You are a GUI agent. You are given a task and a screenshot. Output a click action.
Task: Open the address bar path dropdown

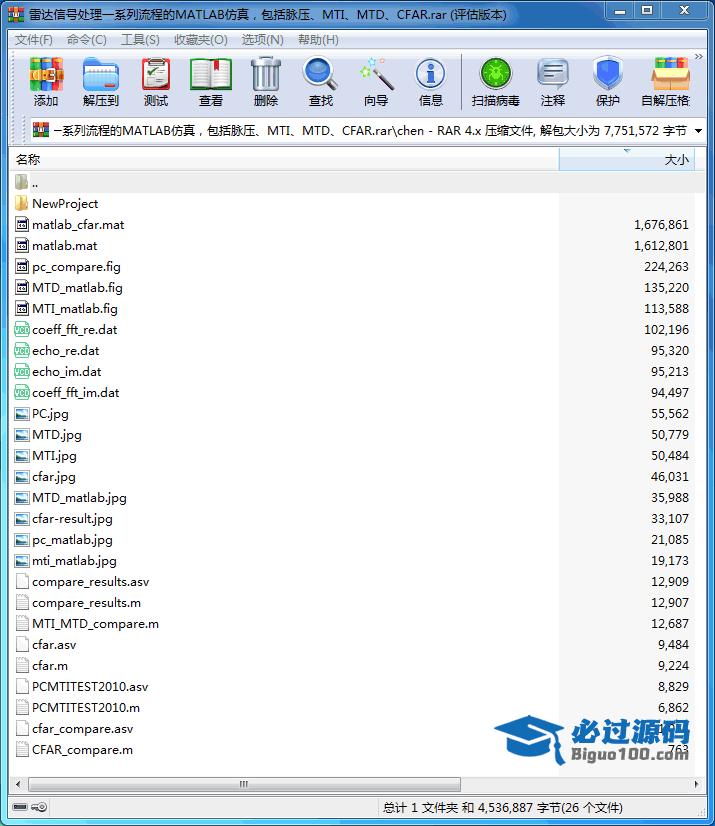pyautogui.click(x=699, y=131)
